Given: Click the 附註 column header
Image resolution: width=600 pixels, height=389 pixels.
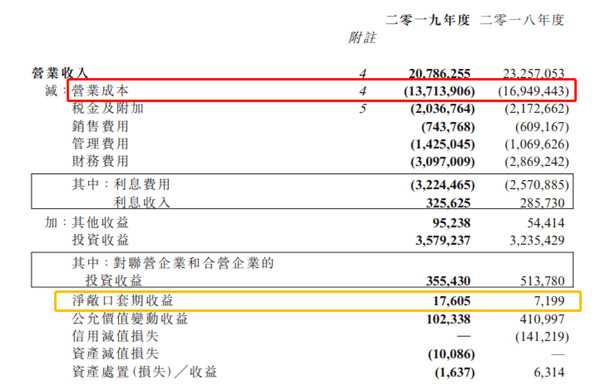Looking at the screenshot, I should click(362, 37).
